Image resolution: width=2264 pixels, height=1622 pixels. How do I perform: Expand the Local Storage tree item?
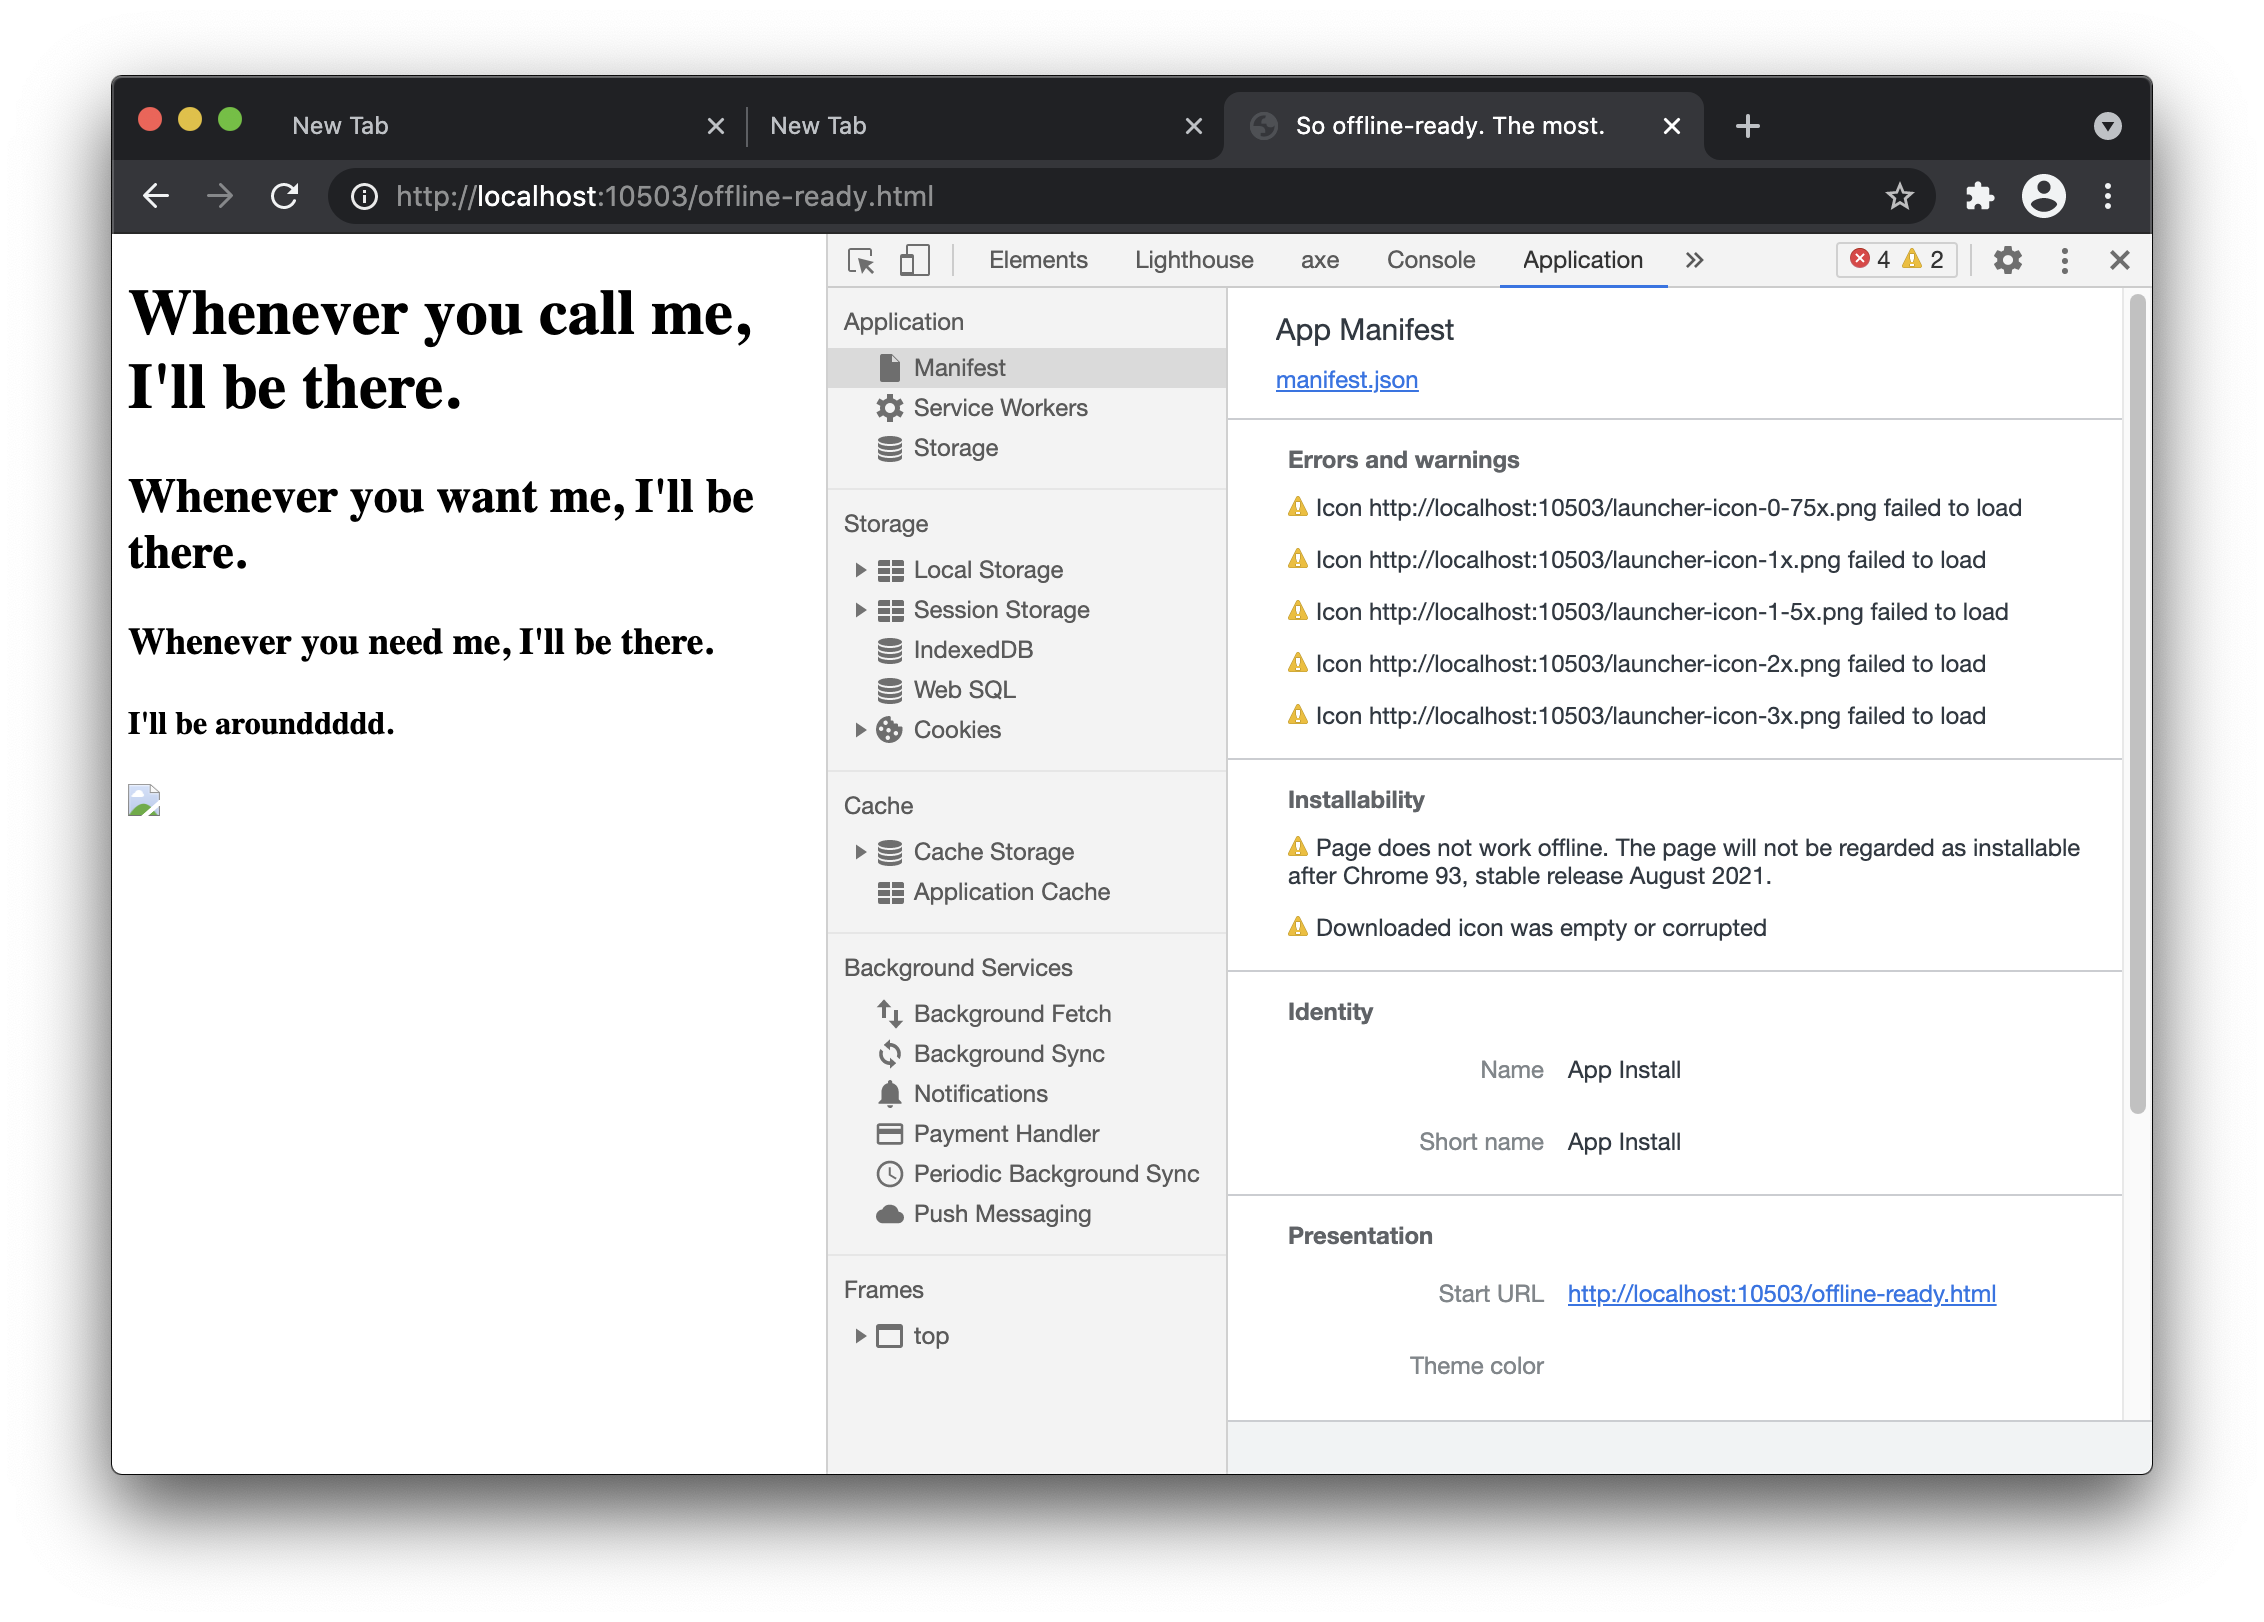coord(860,570)
